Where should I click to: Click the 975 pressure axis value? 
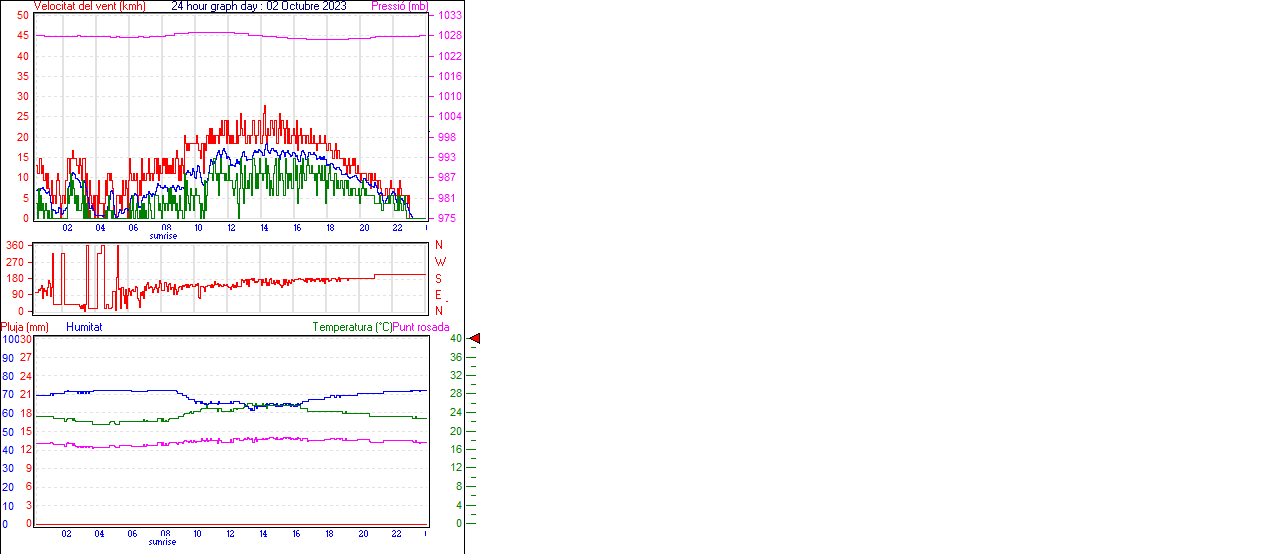pyautogui.click(x=447, y=218)
